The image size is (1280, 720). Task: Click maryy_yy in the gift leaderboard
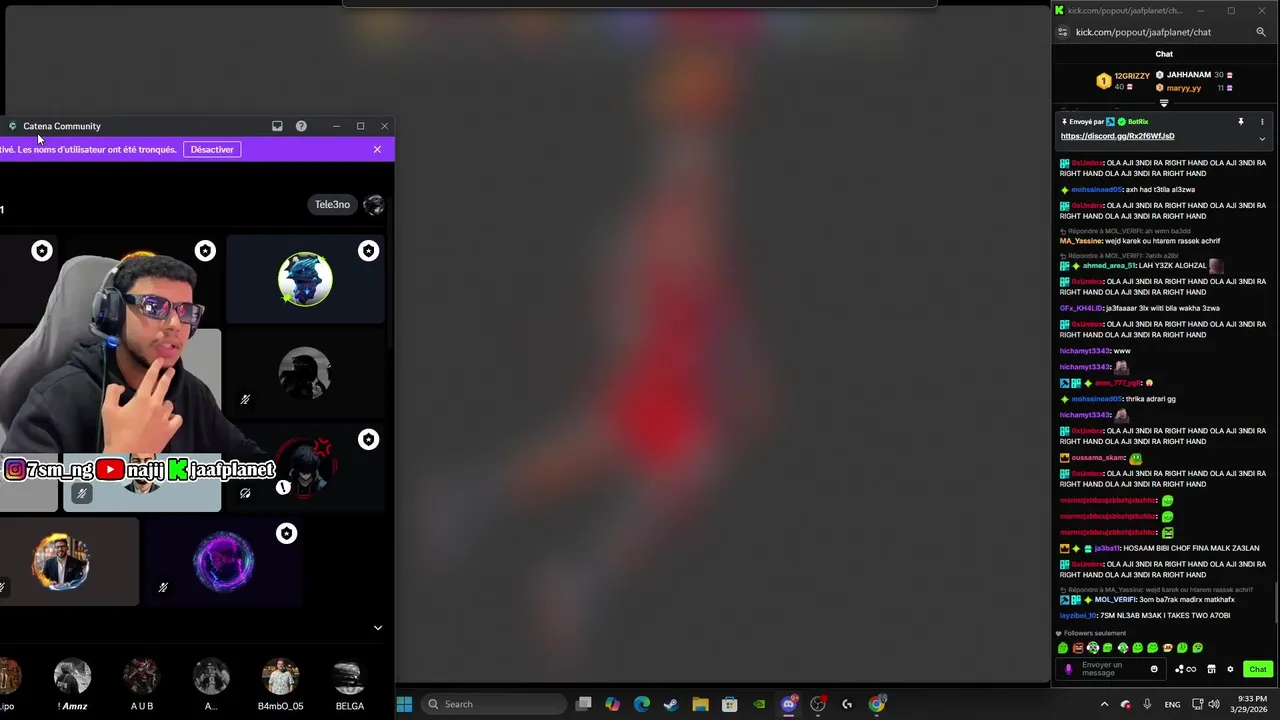[1184, 88]
